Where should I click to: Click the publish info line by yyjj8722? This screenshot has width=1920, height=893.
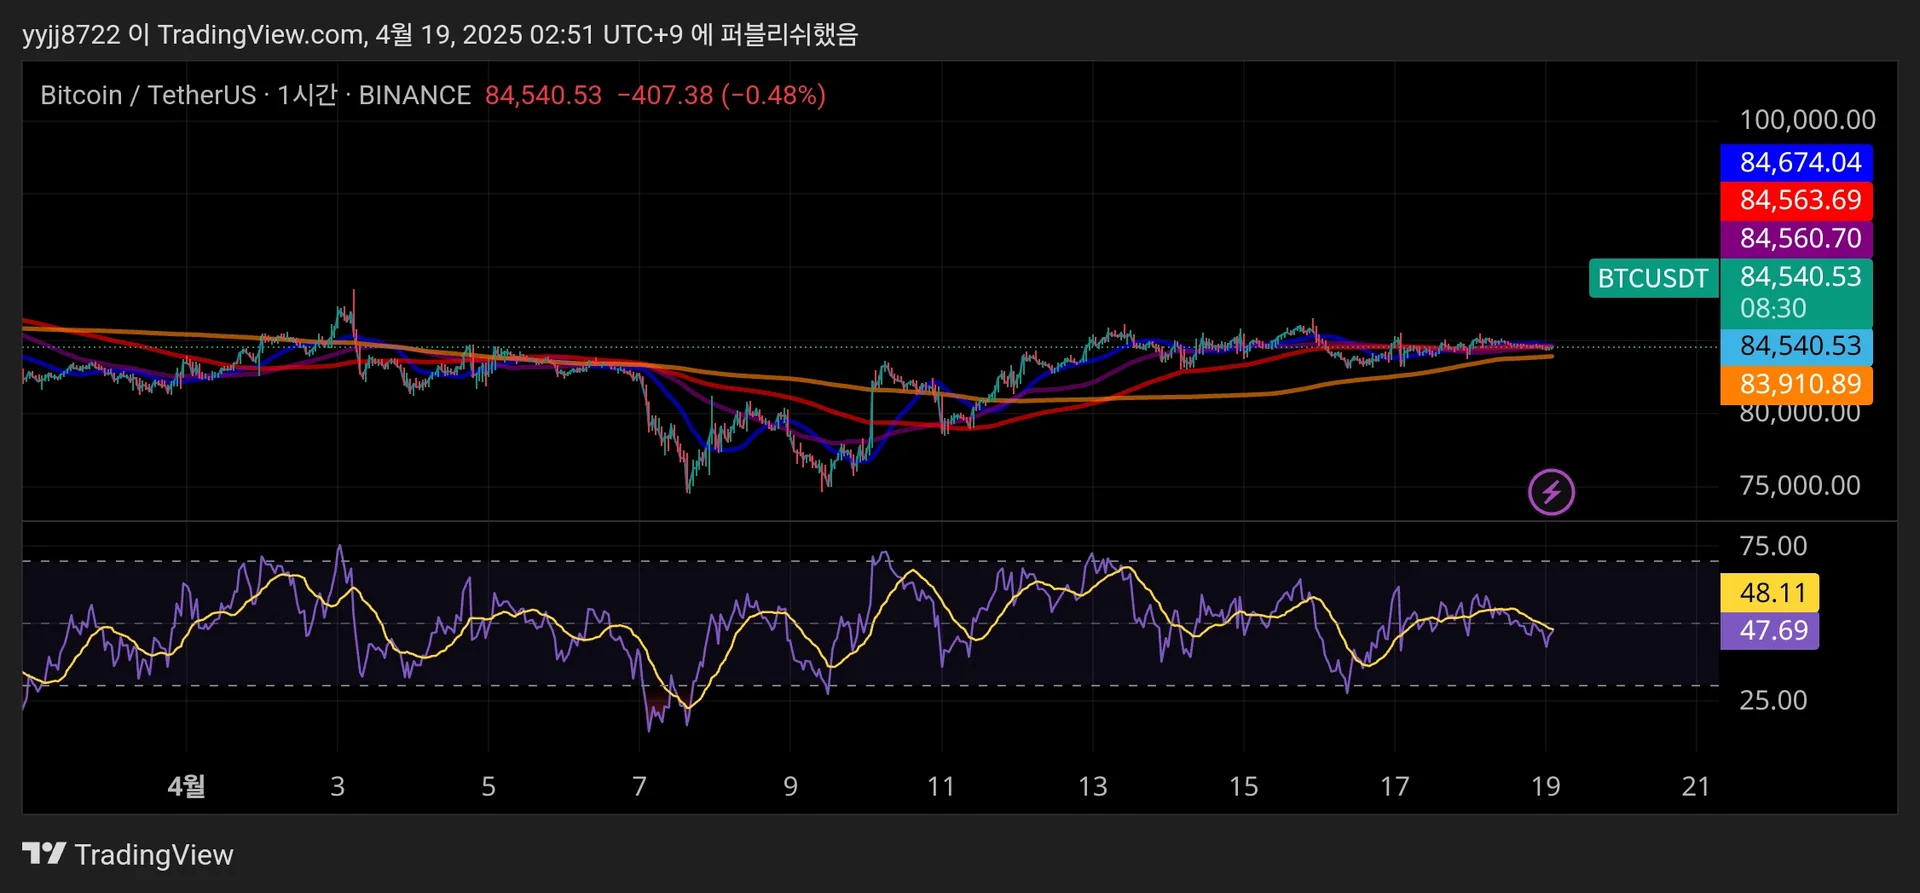coord(440,35)
